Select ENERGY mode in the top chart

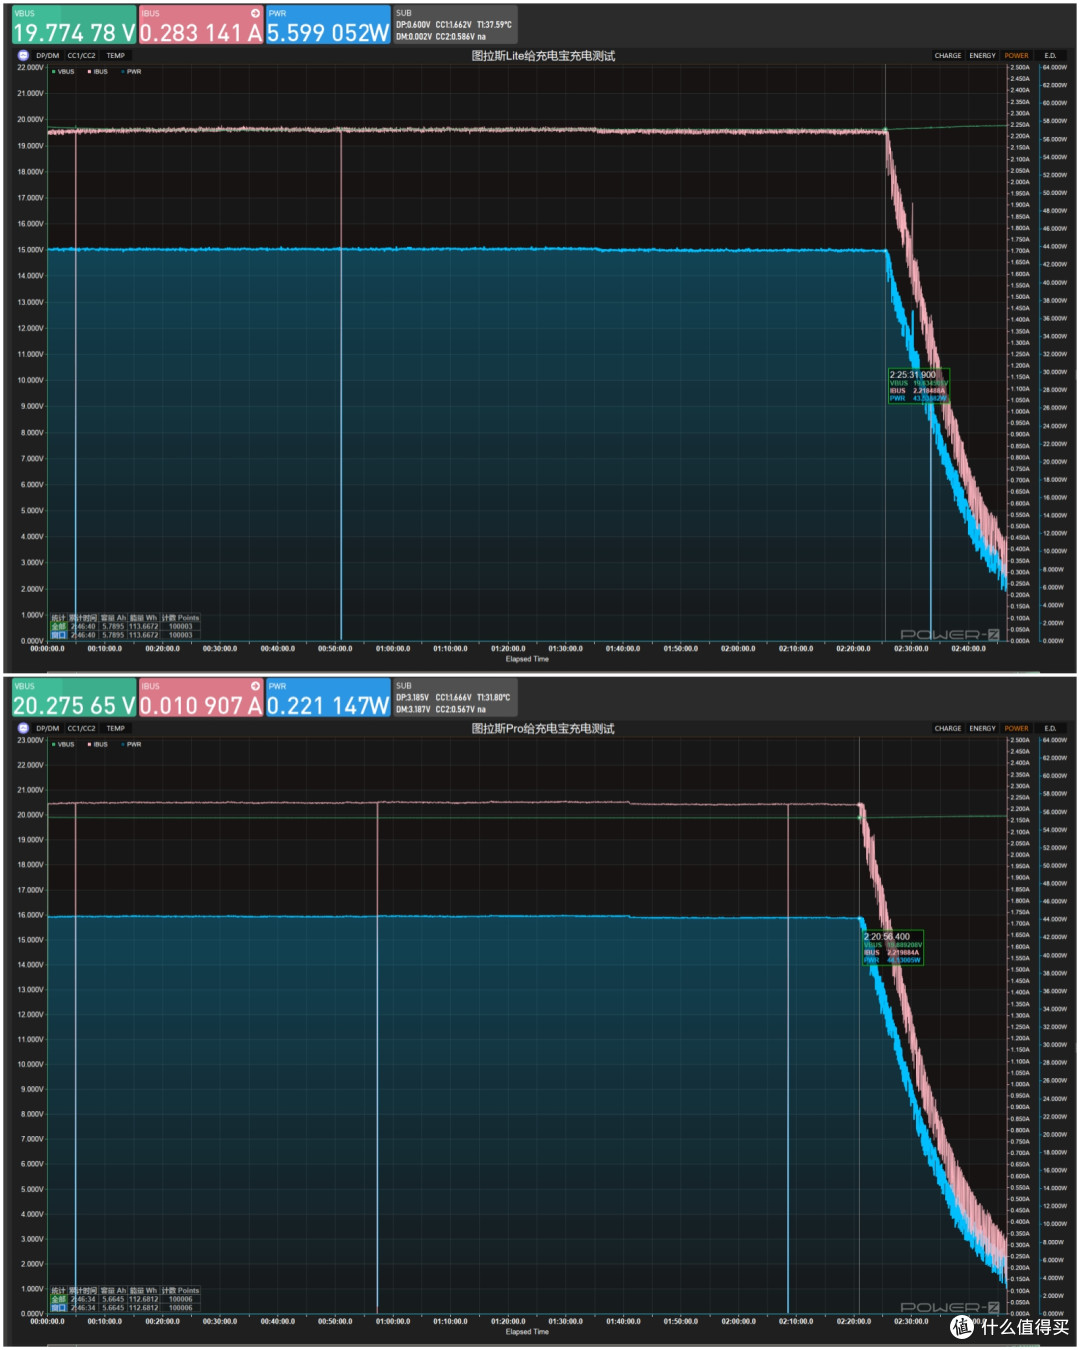tap(983, 56)
